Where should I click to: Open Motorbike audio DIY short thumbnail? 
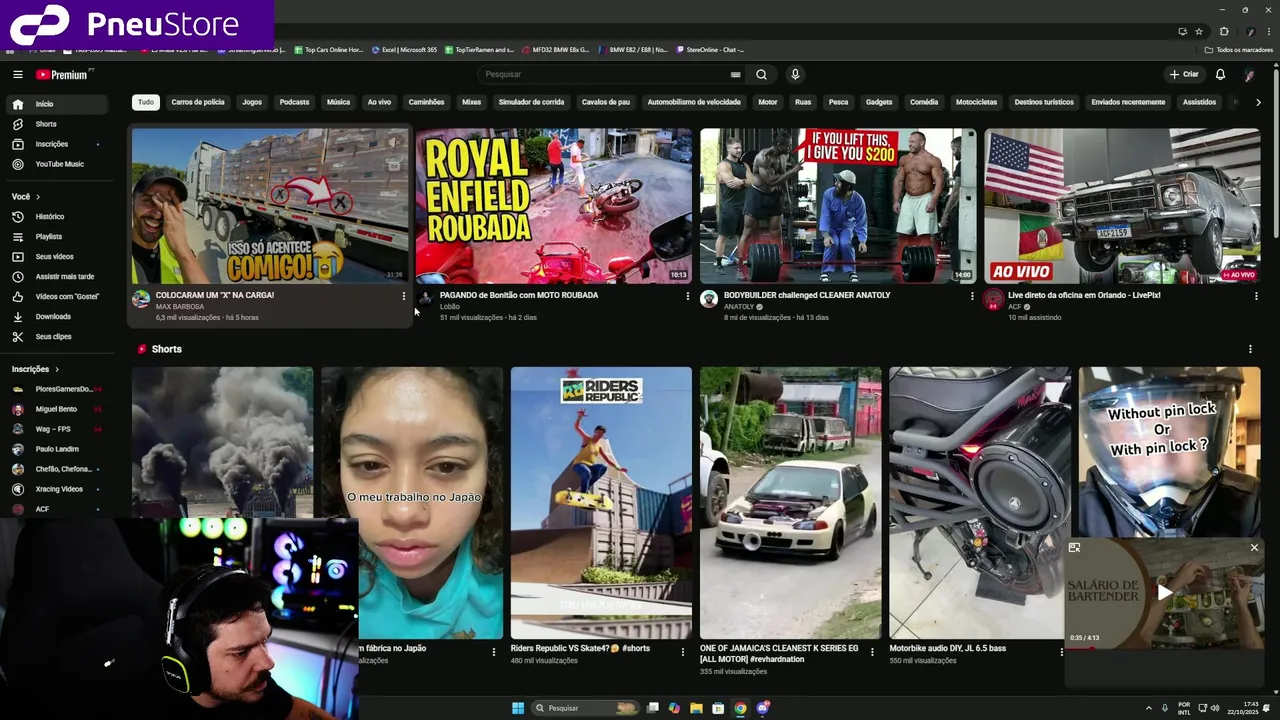click(x=980, y=503)
